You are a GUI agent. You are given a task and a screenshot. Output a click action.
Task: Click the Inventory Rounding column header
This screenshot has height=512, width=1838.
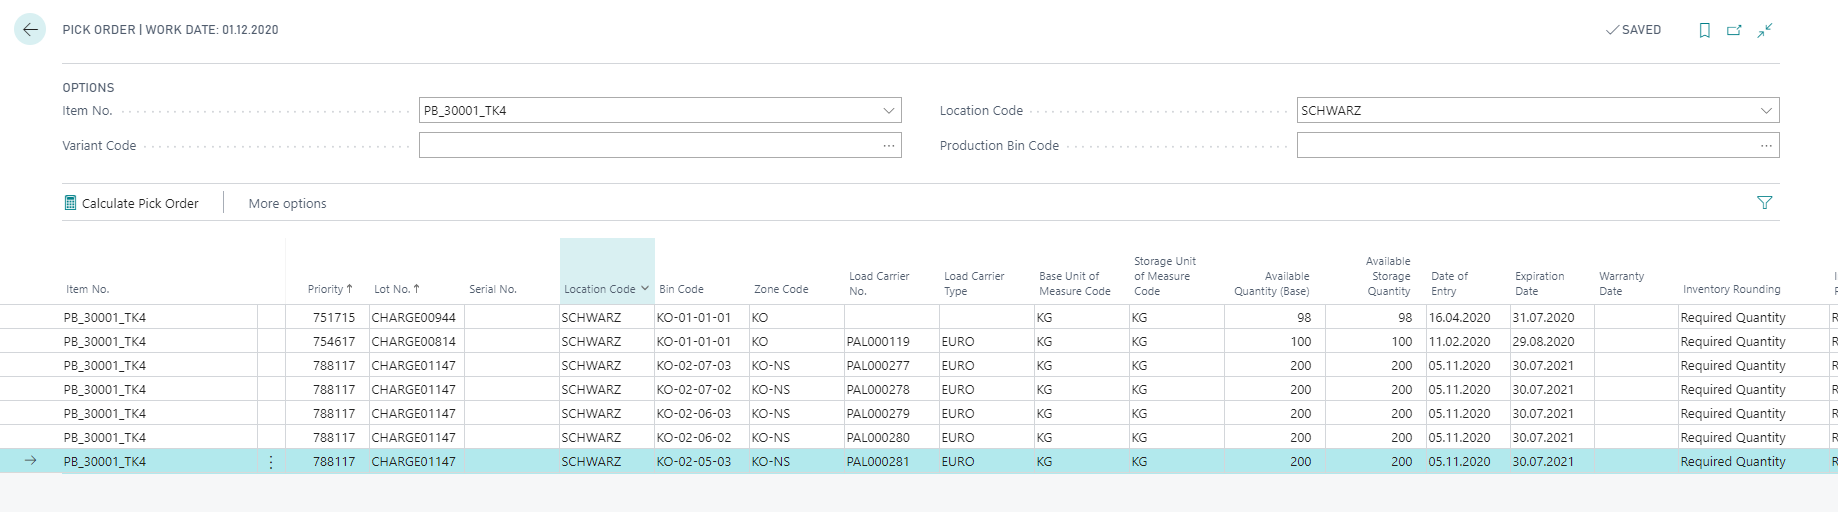pos(1731,289)
